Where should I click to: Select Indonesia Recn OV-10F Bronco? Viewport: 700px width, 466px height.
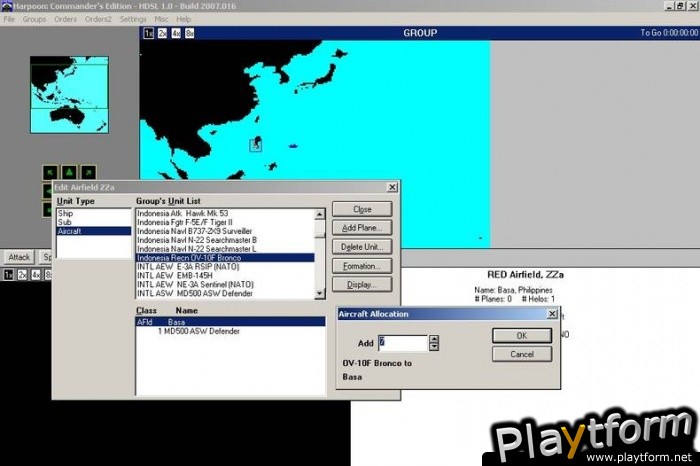[x=225, y=258]
